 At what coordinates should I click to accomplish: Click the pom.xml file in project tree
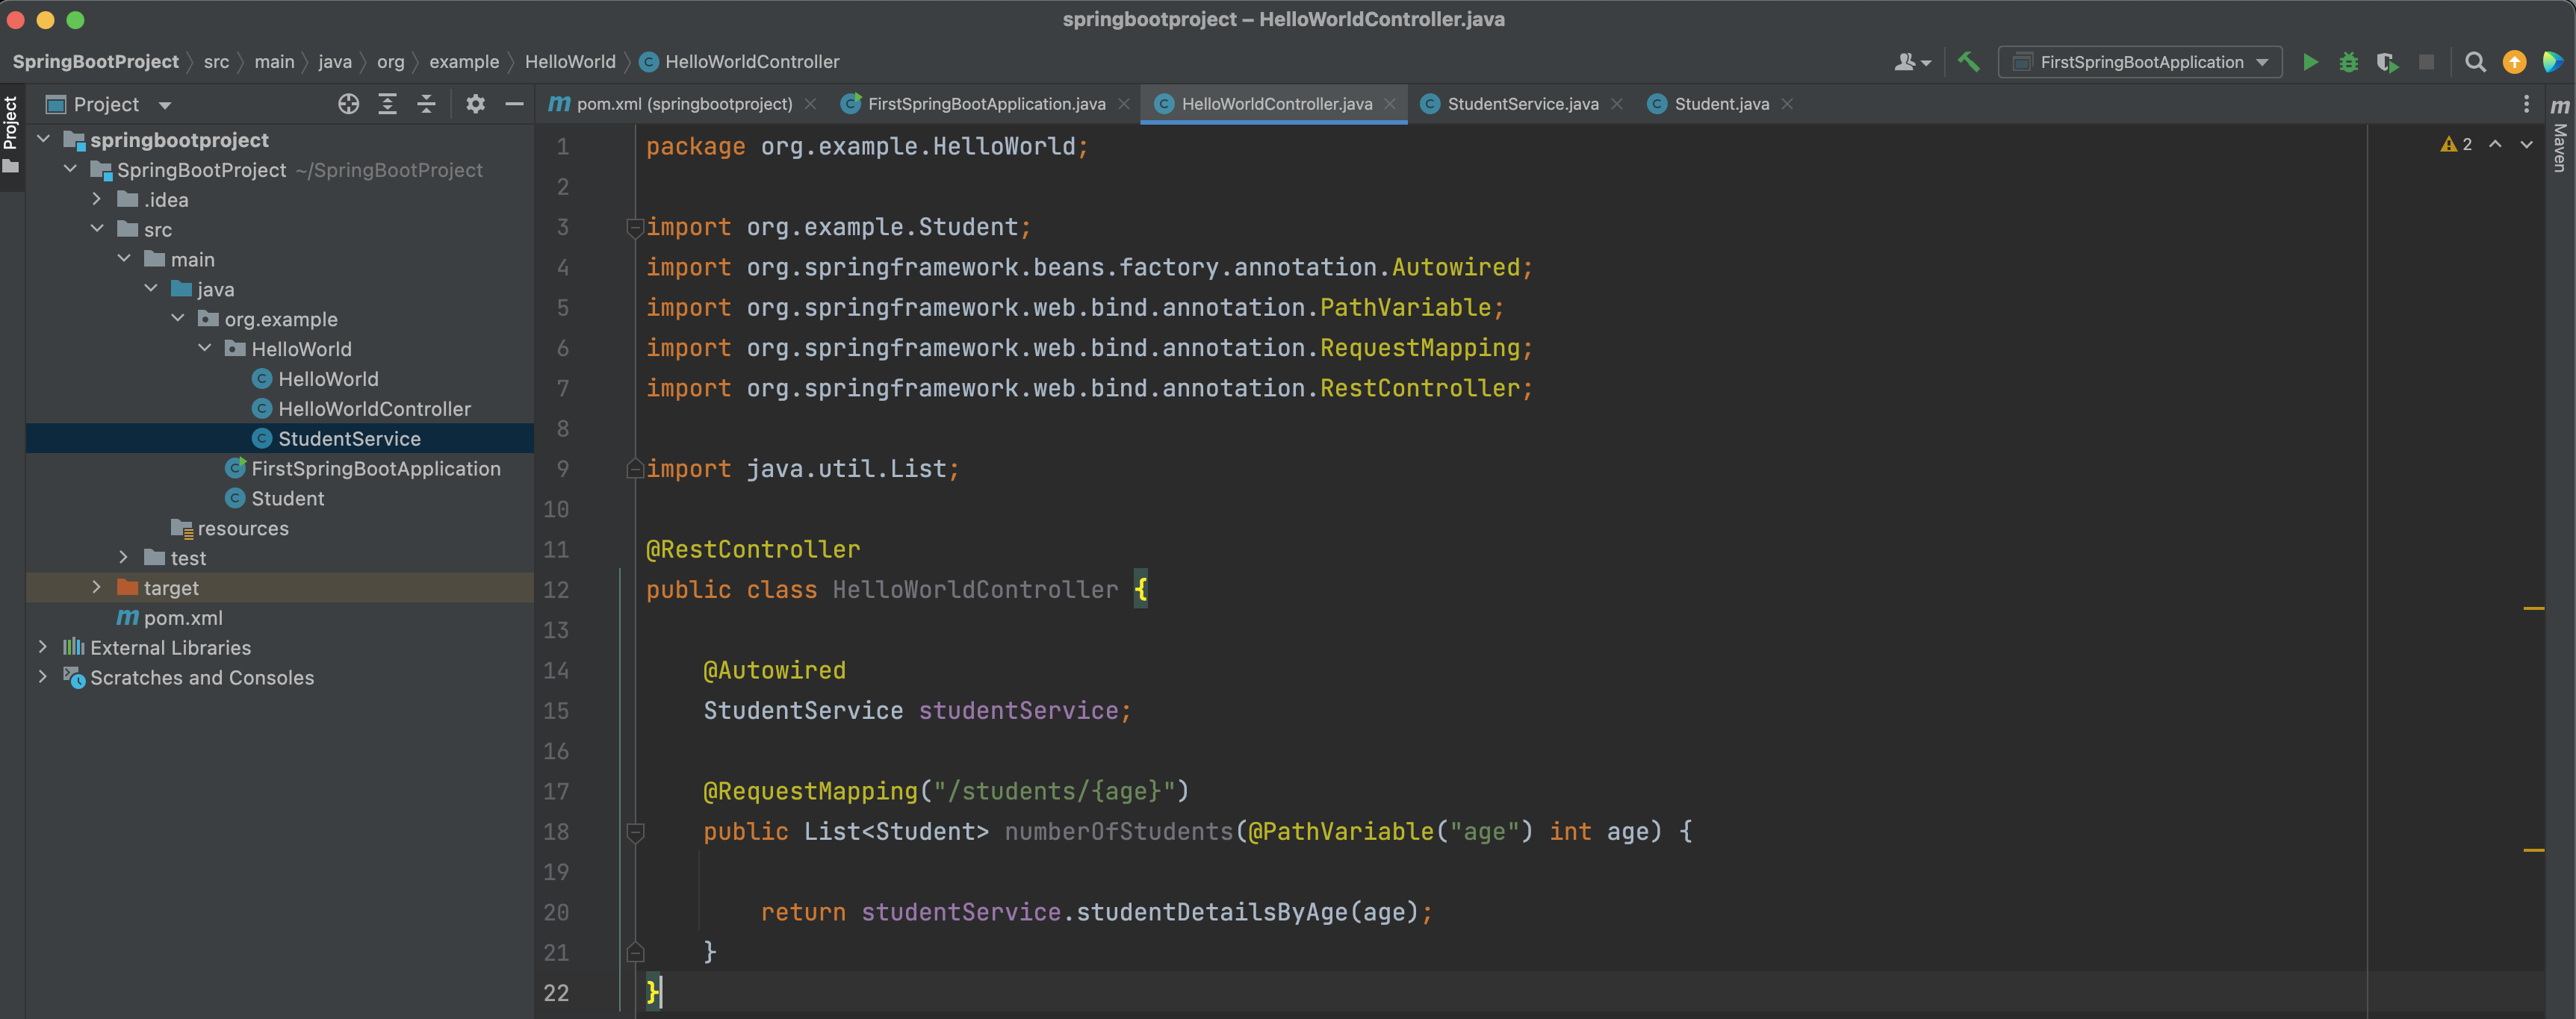tap(187, 617)
